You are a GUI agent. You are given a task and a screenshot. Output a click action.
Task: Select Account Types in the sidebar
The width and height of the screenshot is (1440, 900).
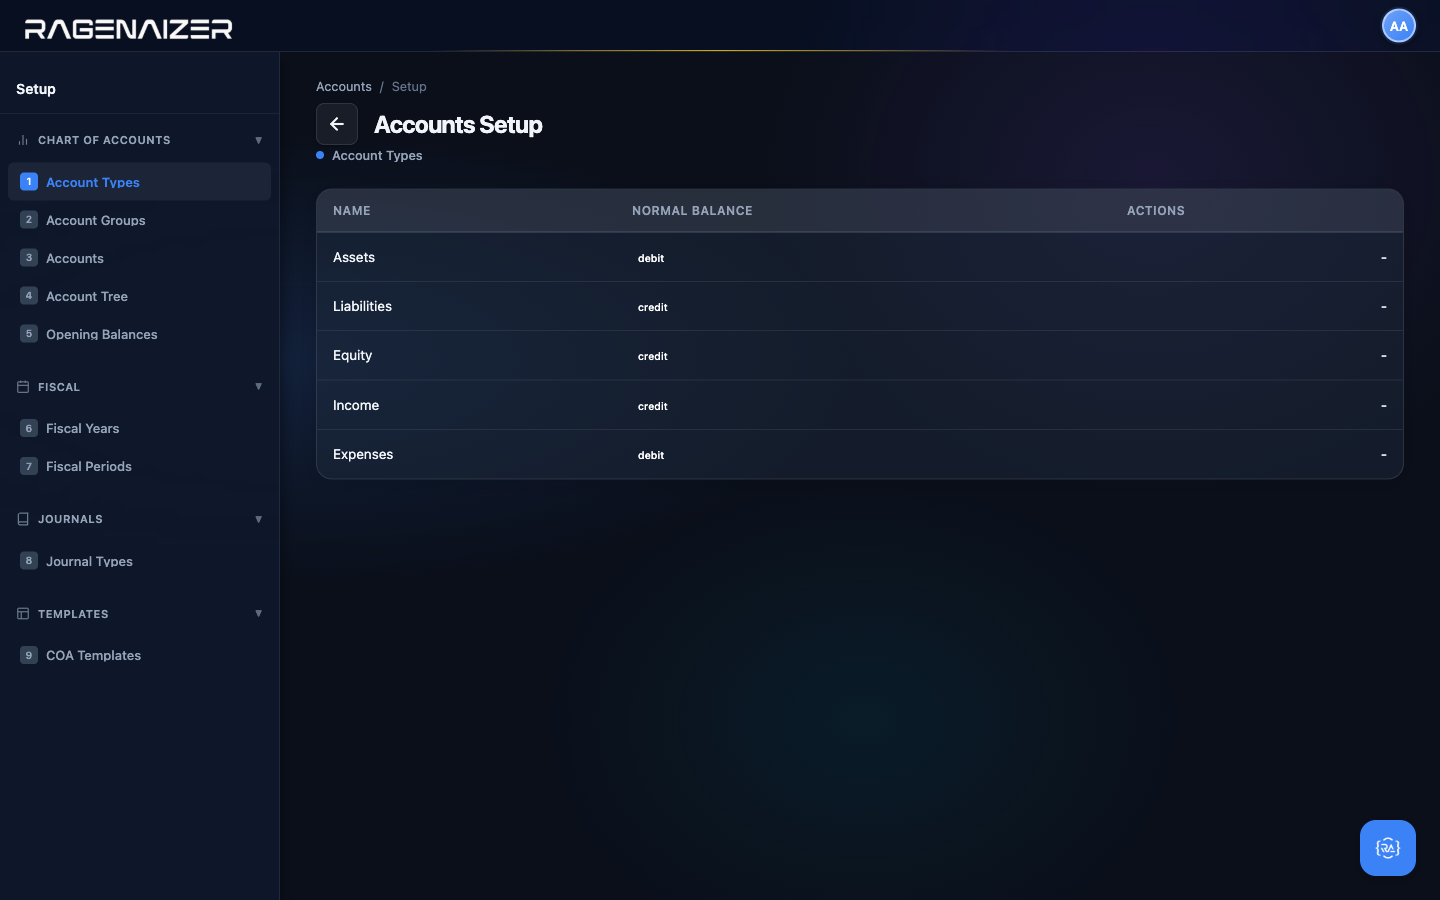139,182
